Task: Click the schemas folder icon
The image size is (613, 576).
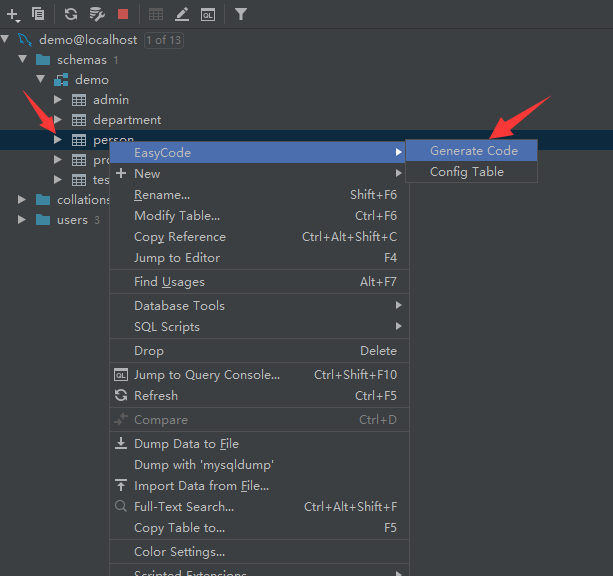Action: tap(43, 60)
